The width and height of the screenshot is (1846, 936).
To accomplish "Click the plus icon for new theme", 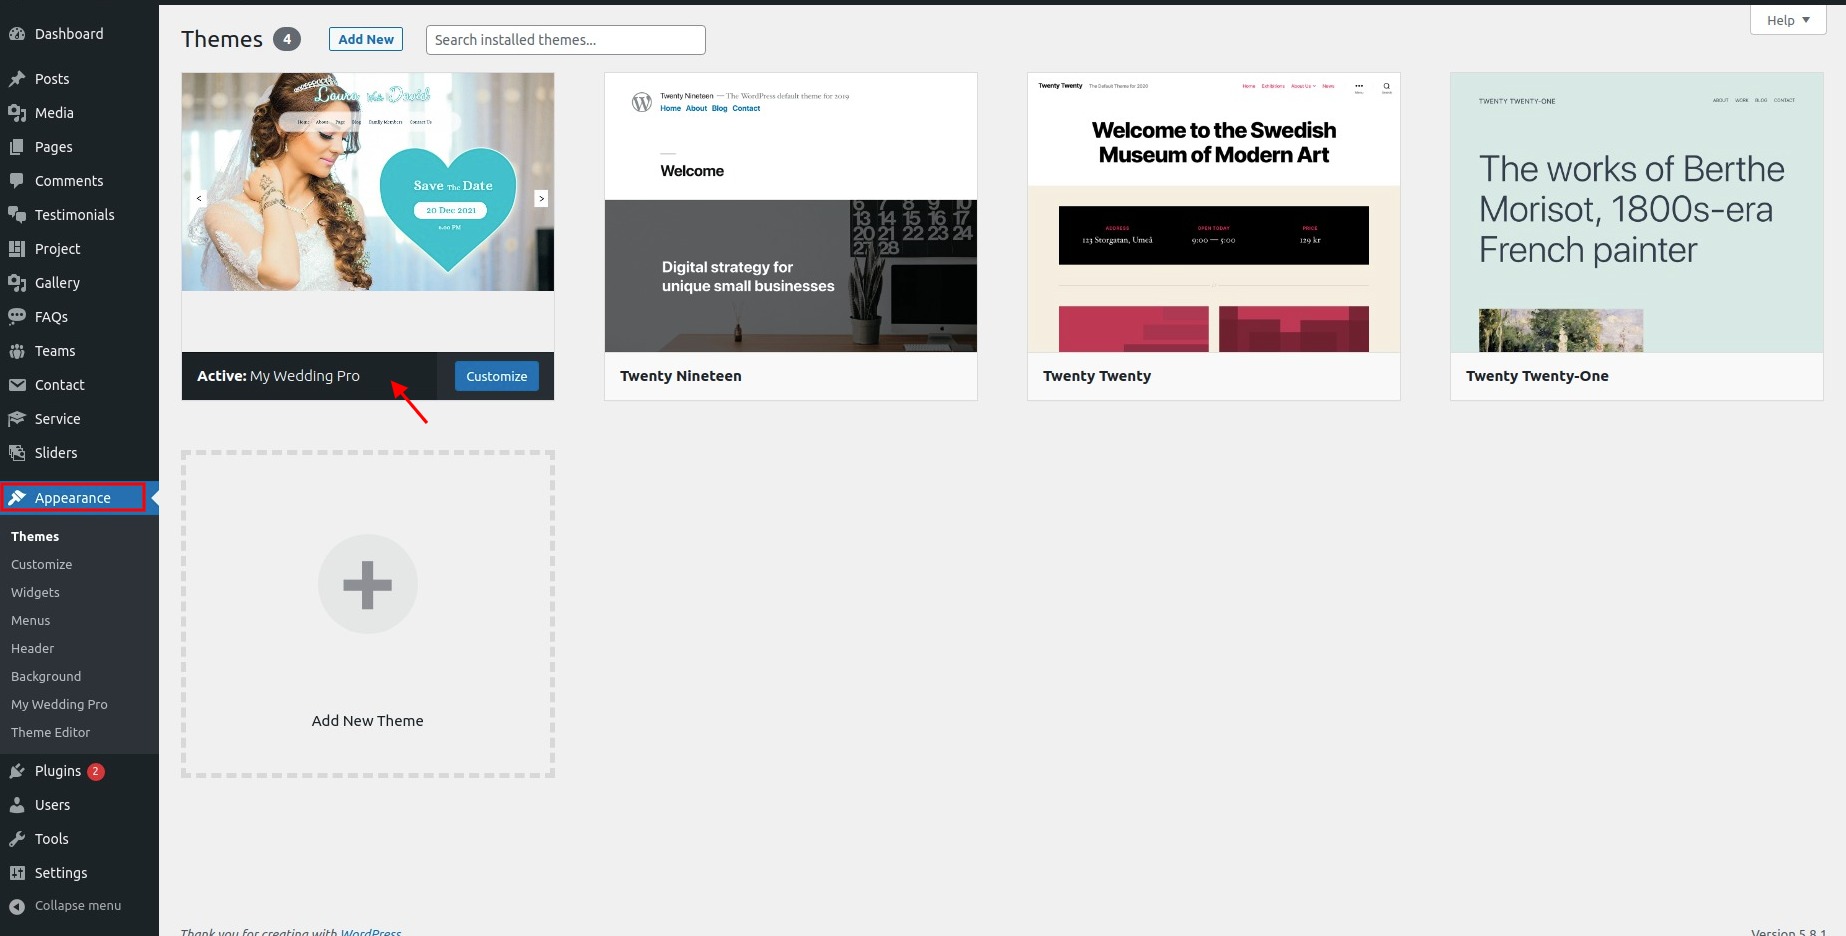I will (367, 585).
